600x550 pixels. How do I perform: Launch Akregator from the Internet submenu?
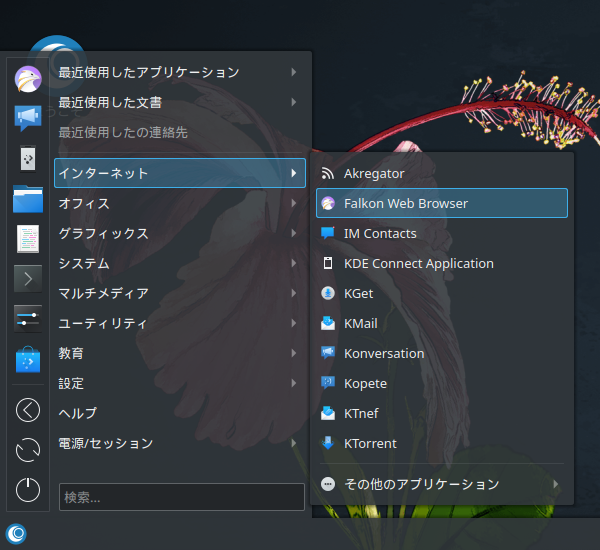(442, 173)
